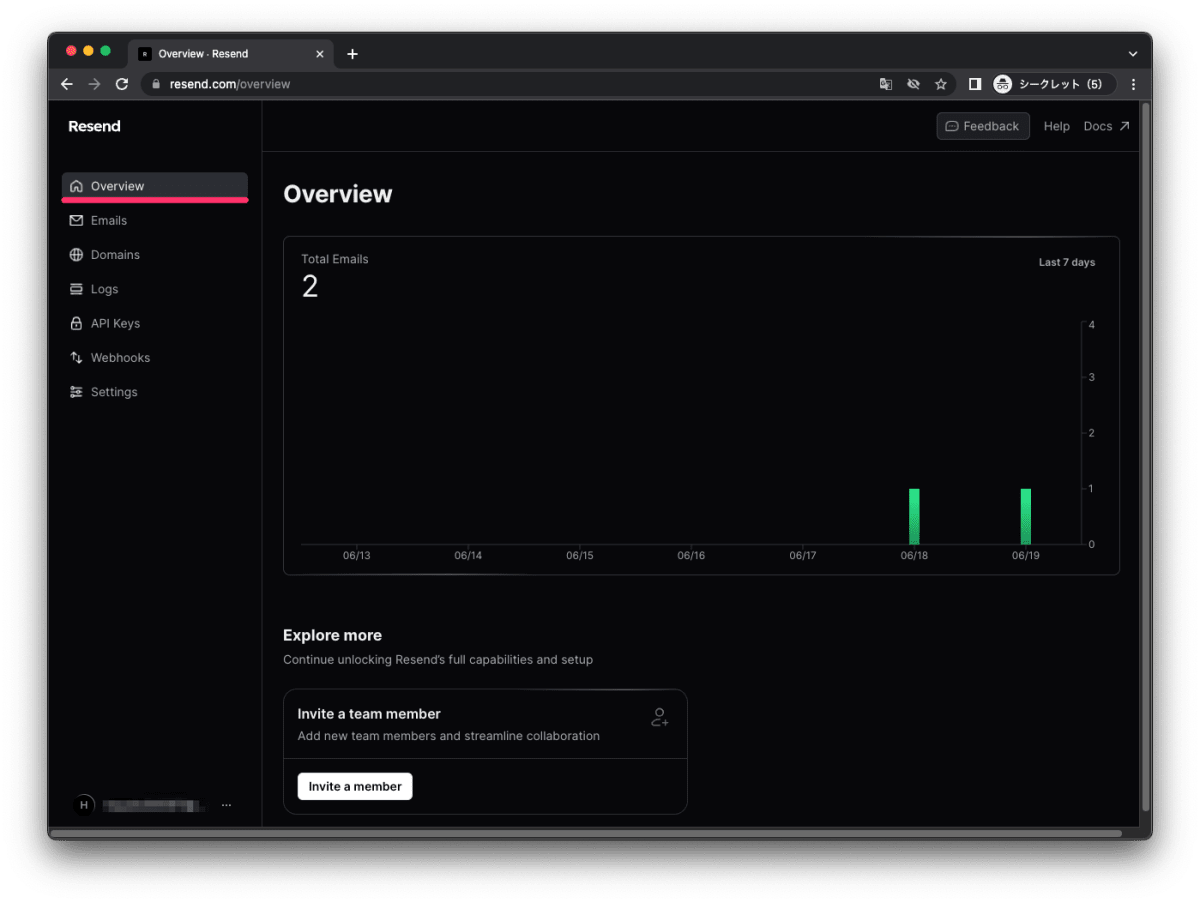Click the Total Emails count 2
This screenshot has height=903, width=1200.
pyautogui.click(x=310, y=287)
